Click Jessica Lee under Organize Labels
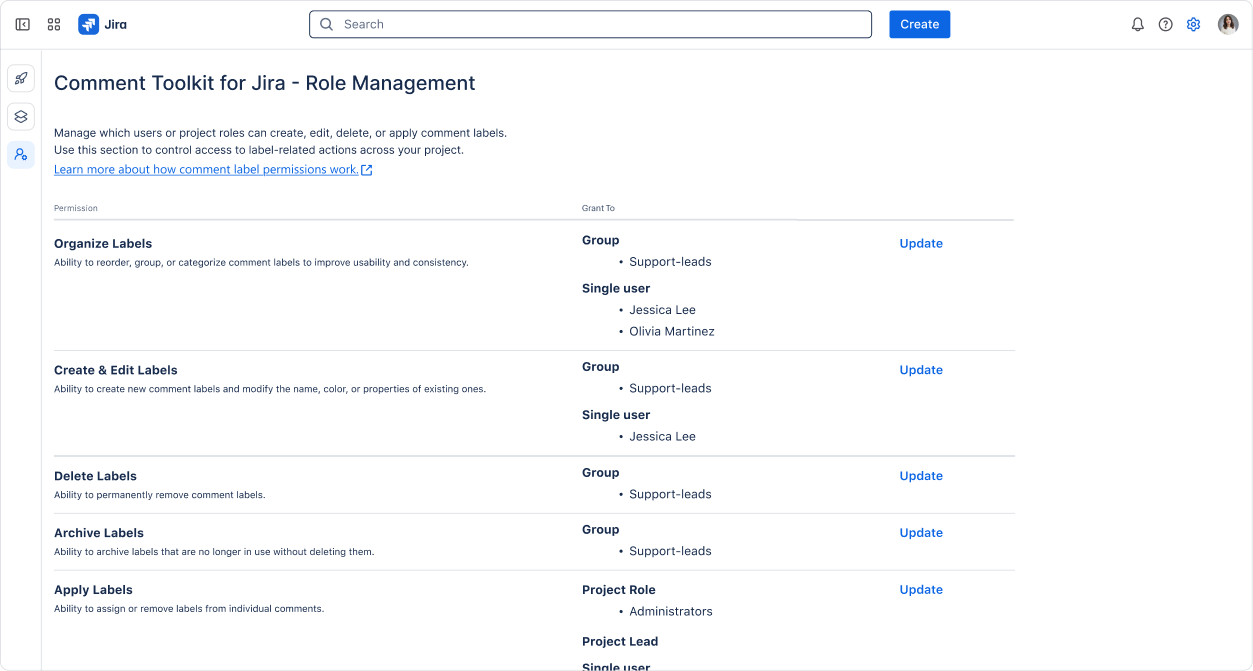Screen dimensions: 1253x671 pos(662,310)
